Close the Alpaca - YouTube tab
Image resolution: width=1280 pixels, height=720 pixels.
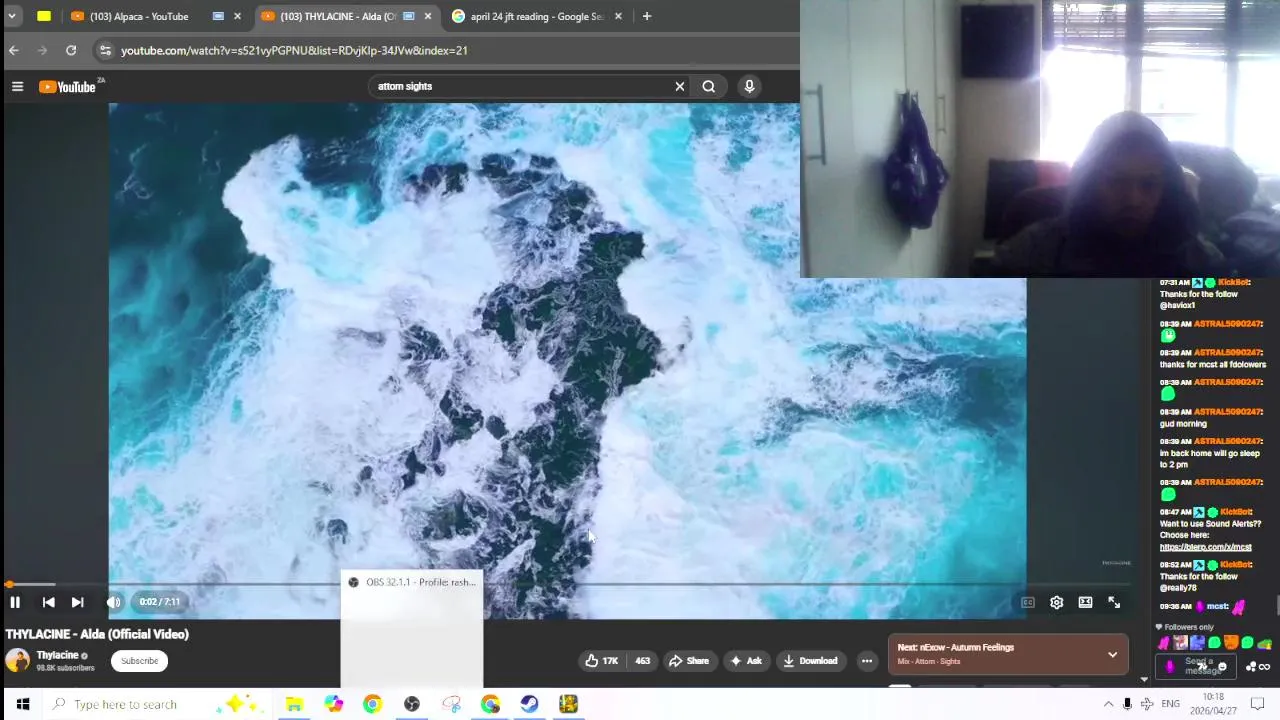pos(237,16)
